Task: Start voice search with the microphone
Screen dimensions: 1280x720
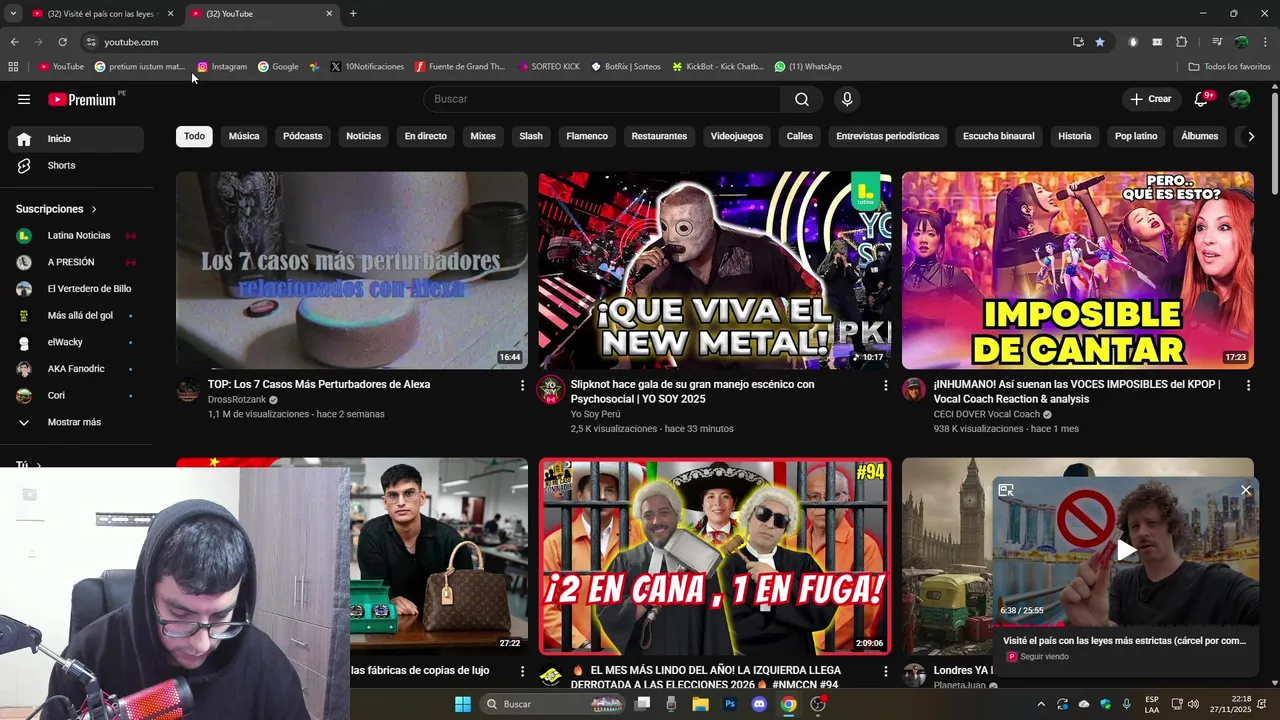Action: tap(847, 99)
